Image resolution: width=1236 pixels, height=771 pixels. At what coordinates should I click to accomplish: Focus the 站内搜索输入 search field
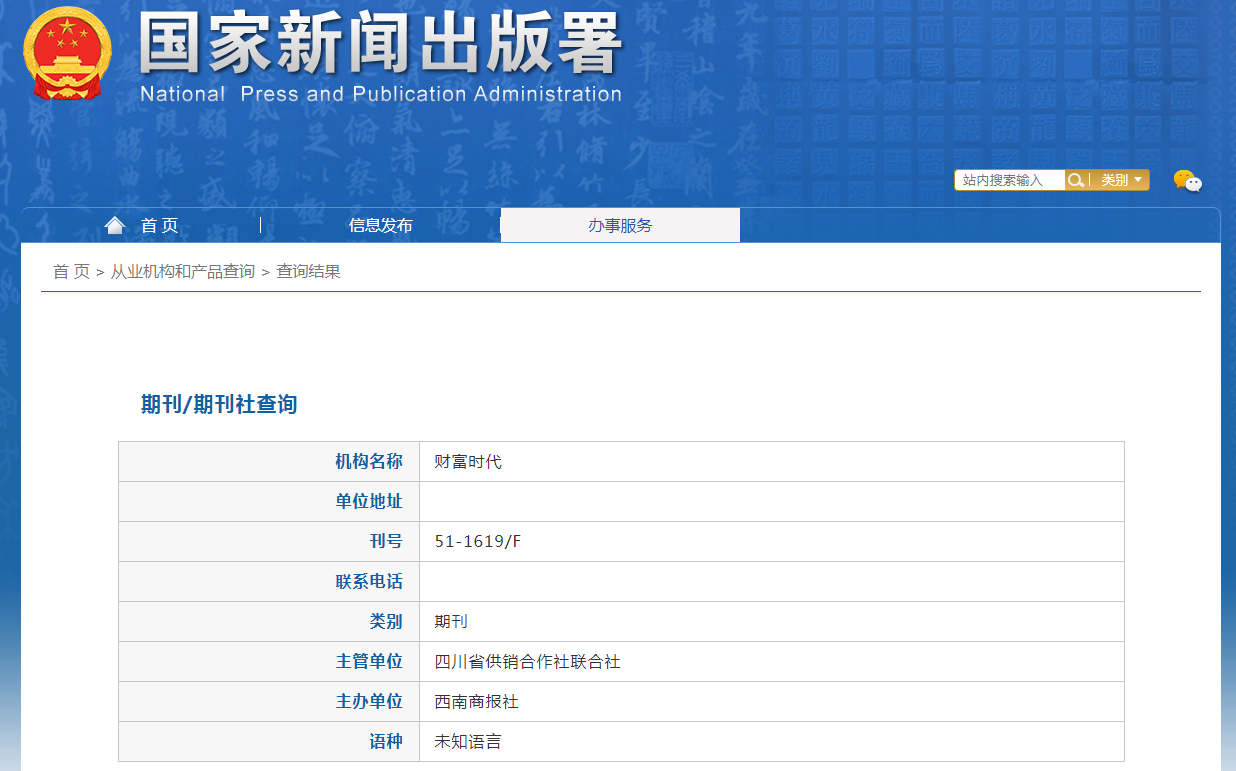(1008, 180)
